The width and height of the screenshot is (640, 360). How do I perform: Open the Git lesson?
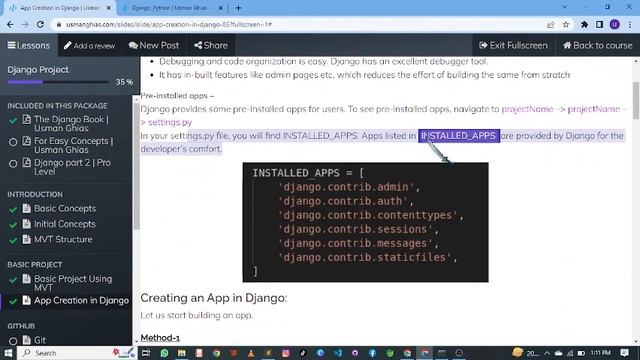tap(40, 340)
